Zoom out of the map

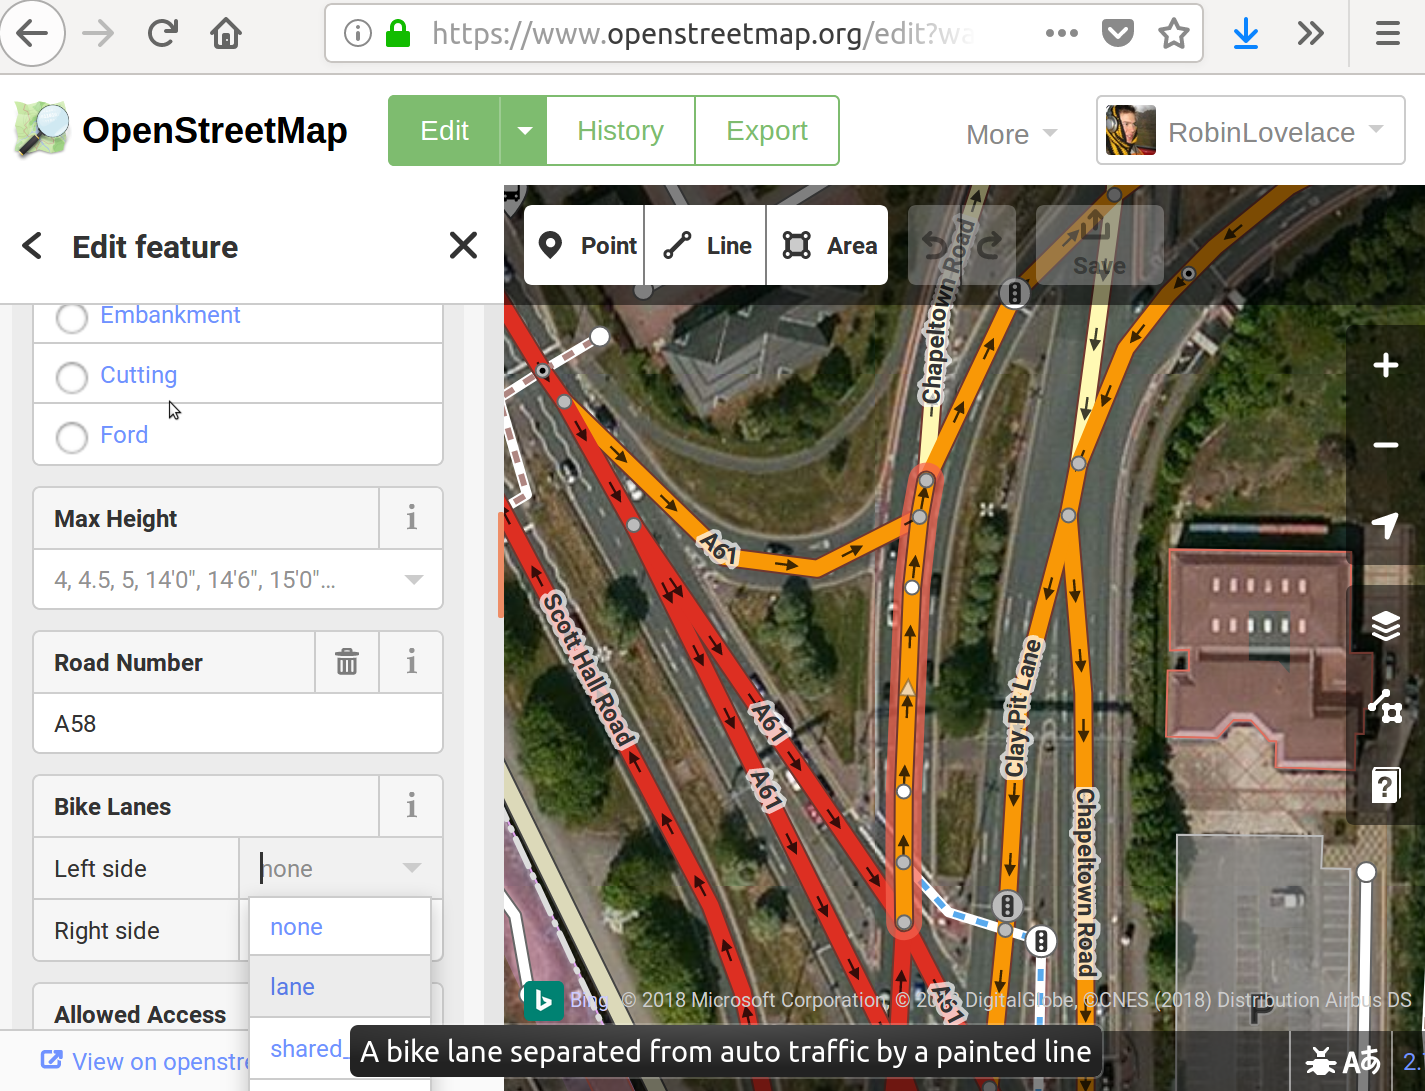[1385, 445]
